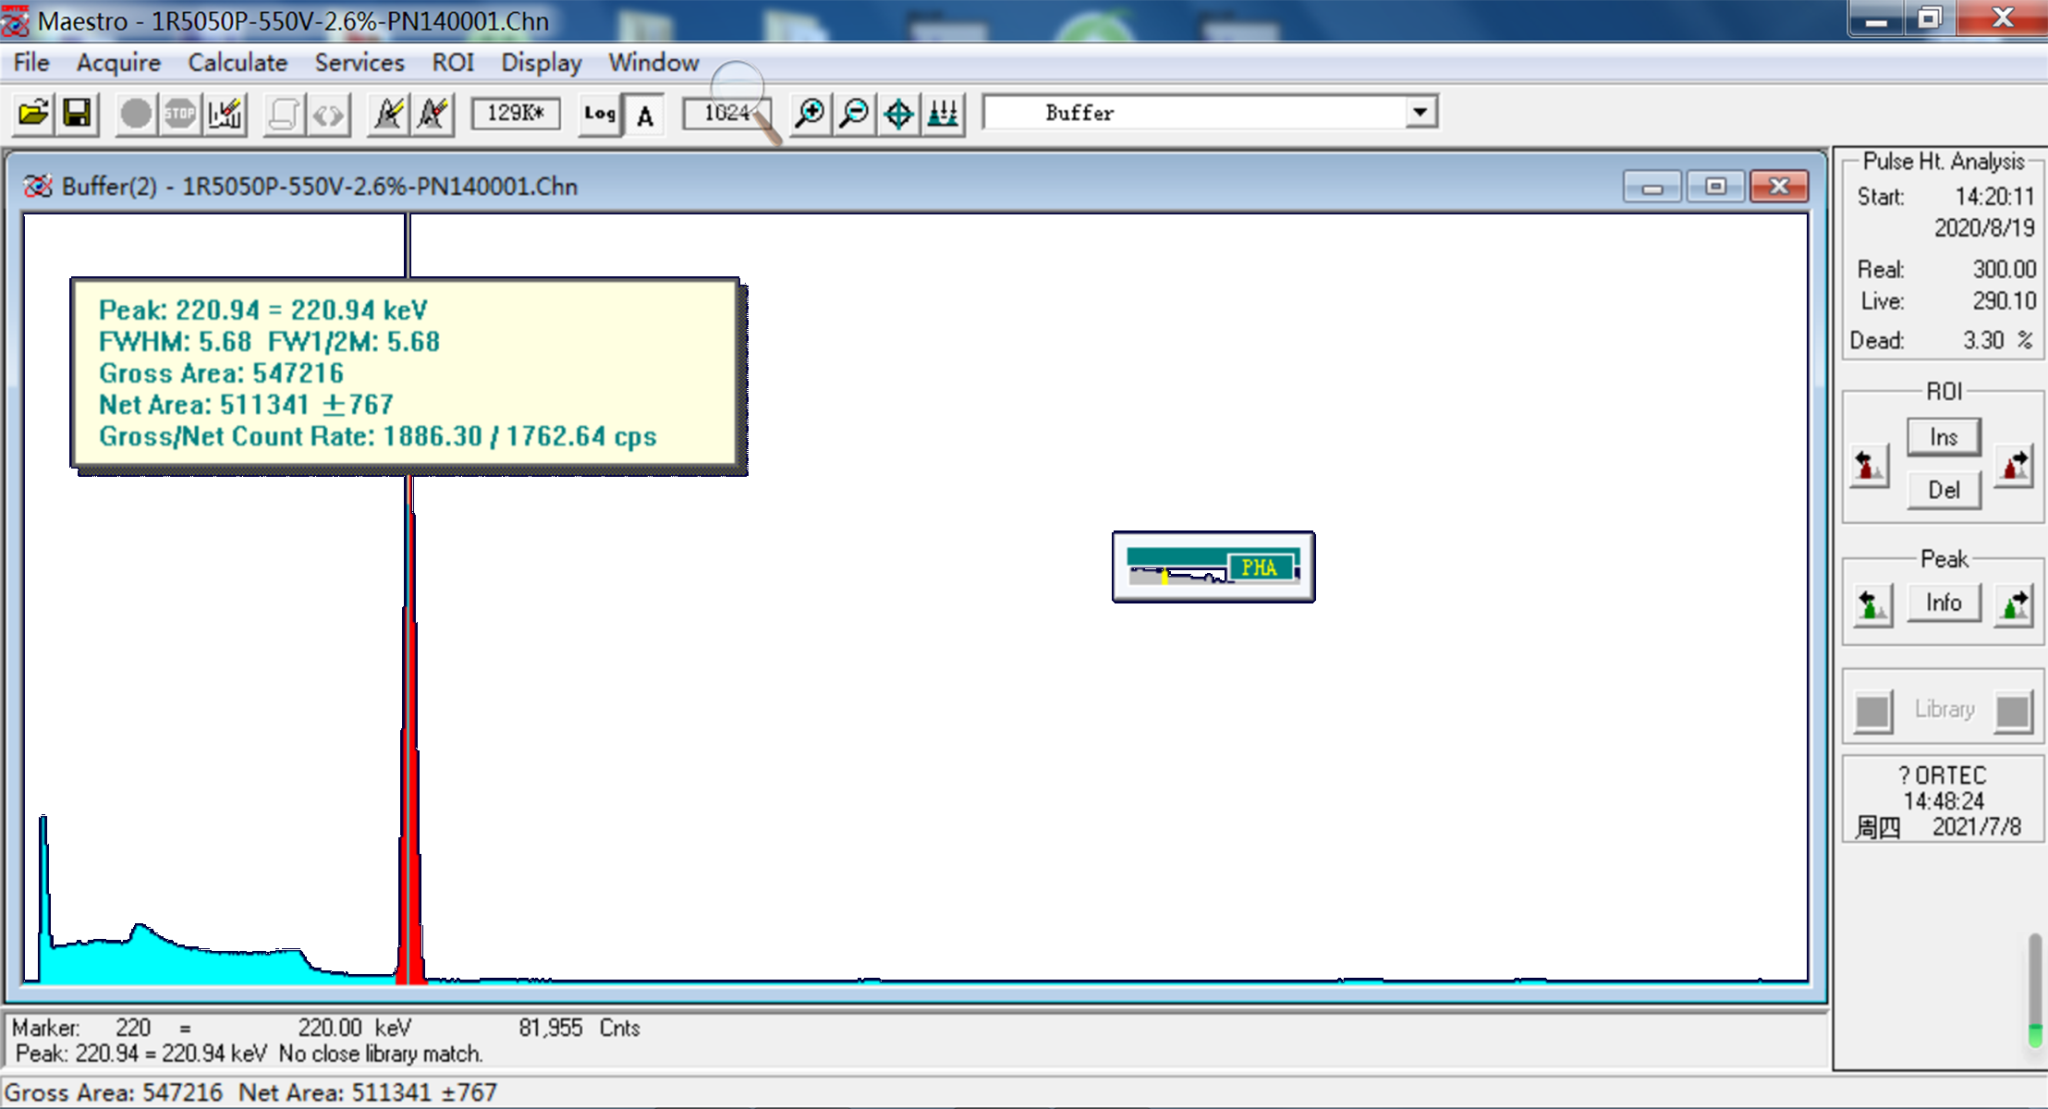This screenshot has width=2048, height=1109.
Task: Click the Save floppy disk icon
Action: 77,114
